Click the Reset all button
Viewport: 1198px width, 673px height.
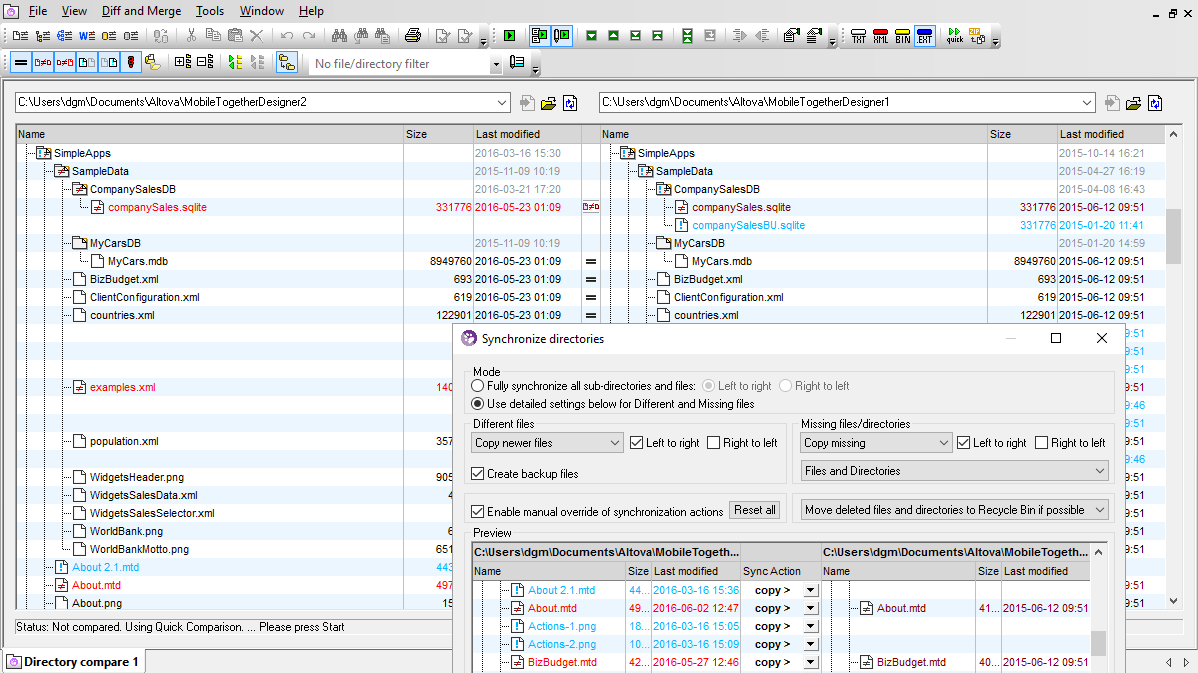coord(755,510)
